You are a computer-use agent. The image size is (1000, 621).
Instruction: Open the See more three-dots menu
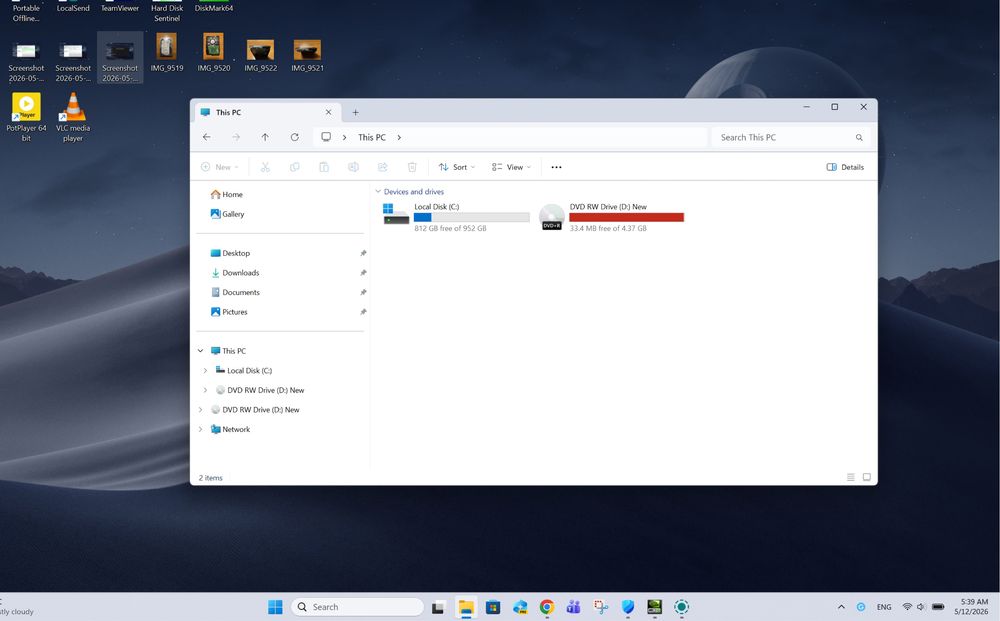556,167
